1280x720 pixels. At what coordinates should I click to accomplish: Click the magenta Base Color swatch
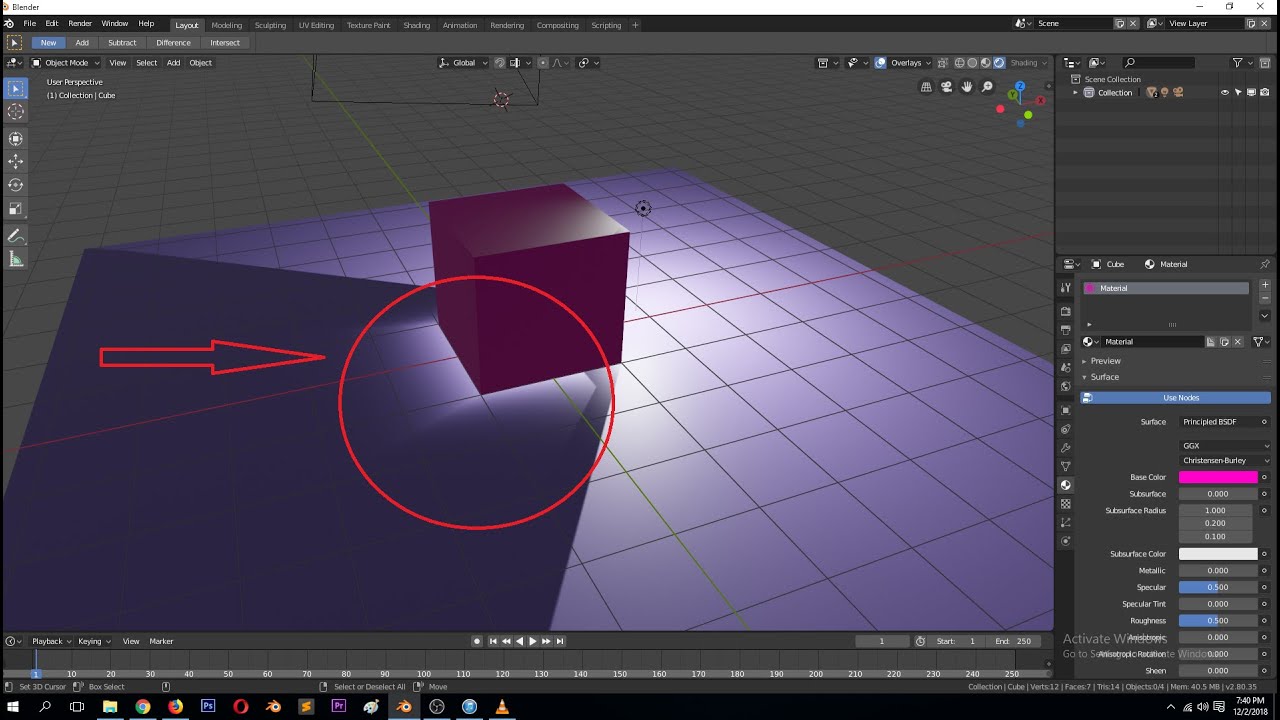(1218, 477)
